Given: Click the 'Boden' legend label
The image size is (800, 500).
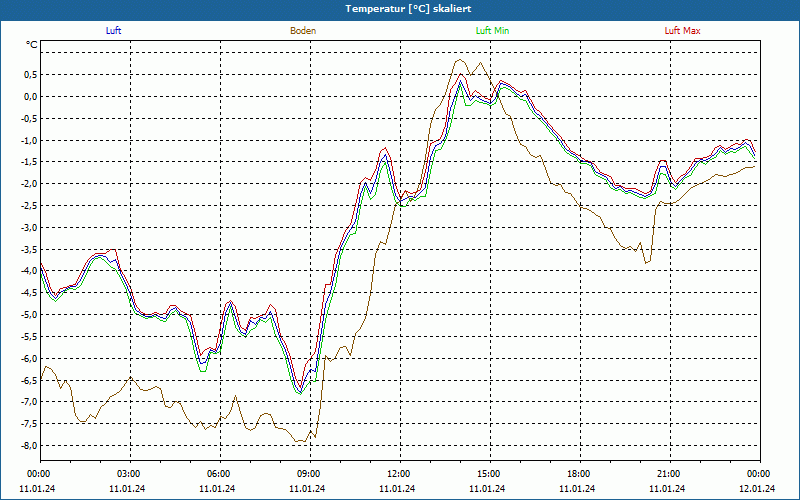Looking at the screenshot, I should point(303,31).
